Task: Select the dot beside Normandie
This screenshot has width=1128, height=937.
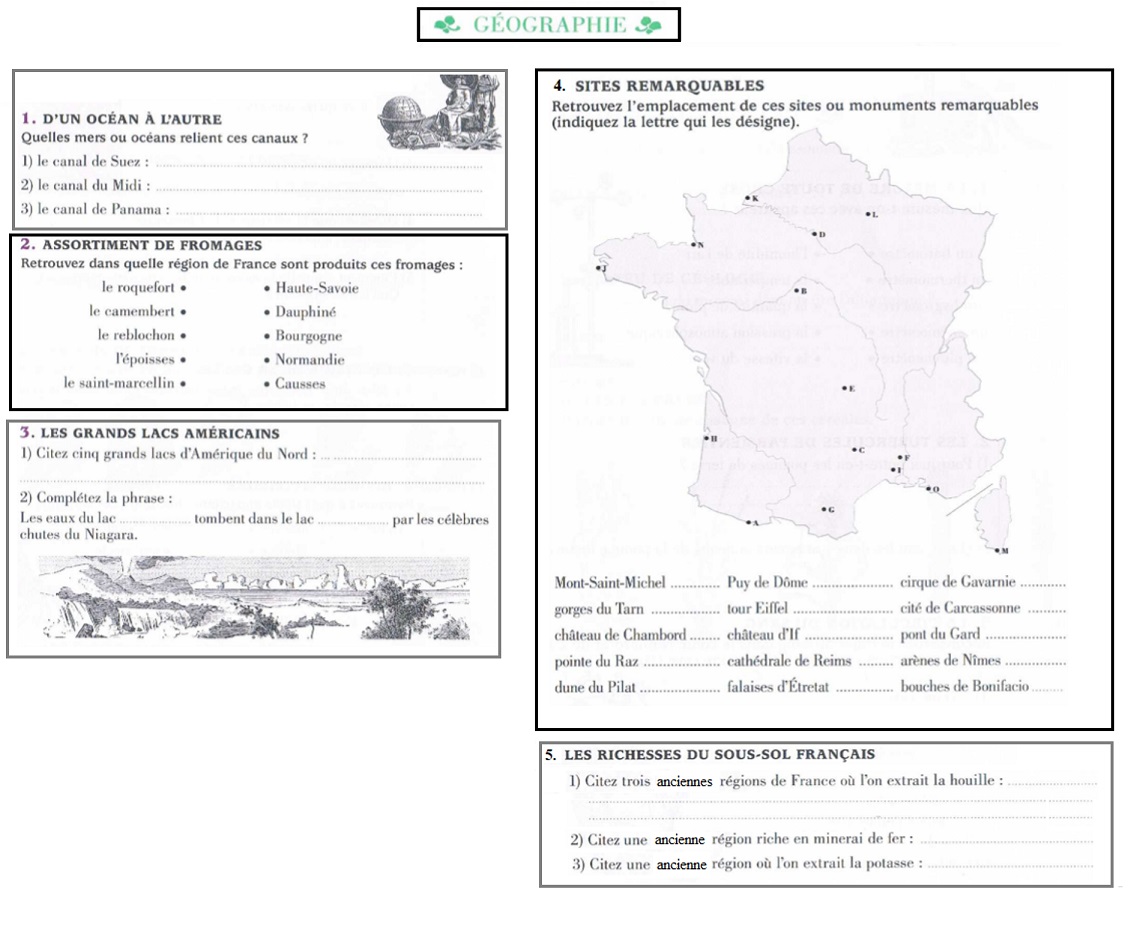Action: [x=265, y=360]
